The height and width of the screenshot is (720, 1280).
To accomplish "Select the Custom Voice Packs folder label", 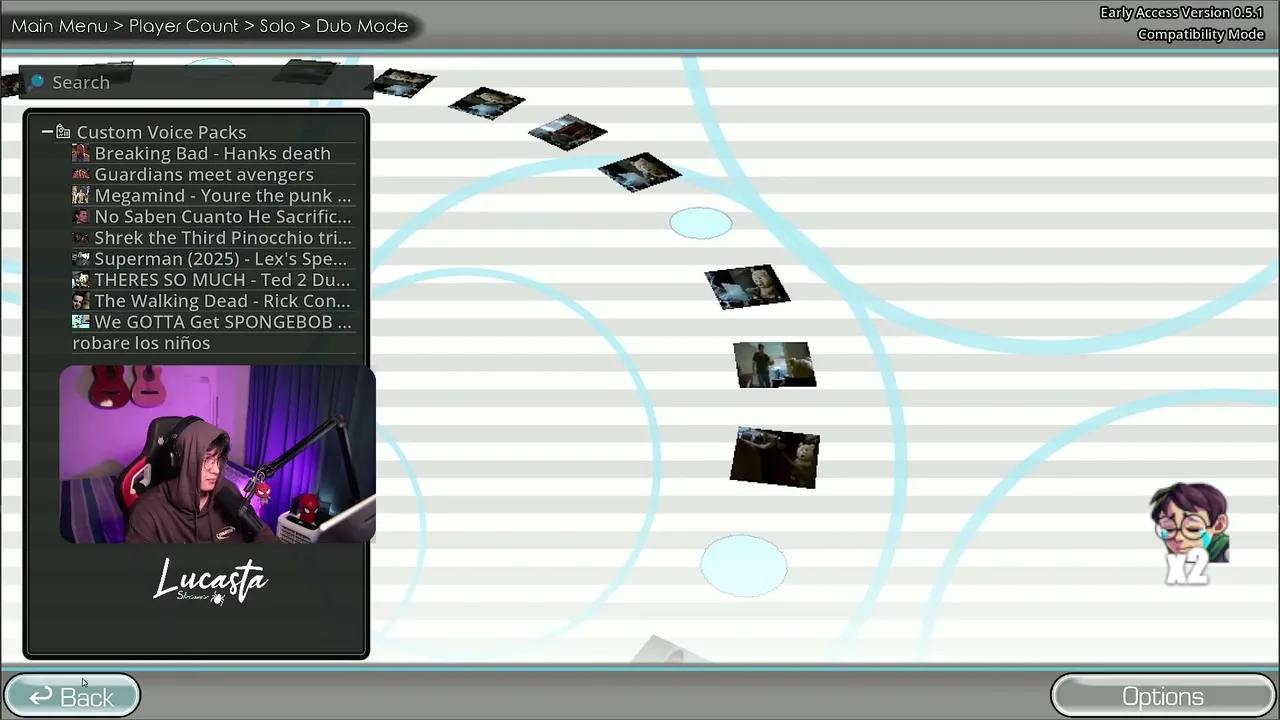I will (x=161, y=132).
